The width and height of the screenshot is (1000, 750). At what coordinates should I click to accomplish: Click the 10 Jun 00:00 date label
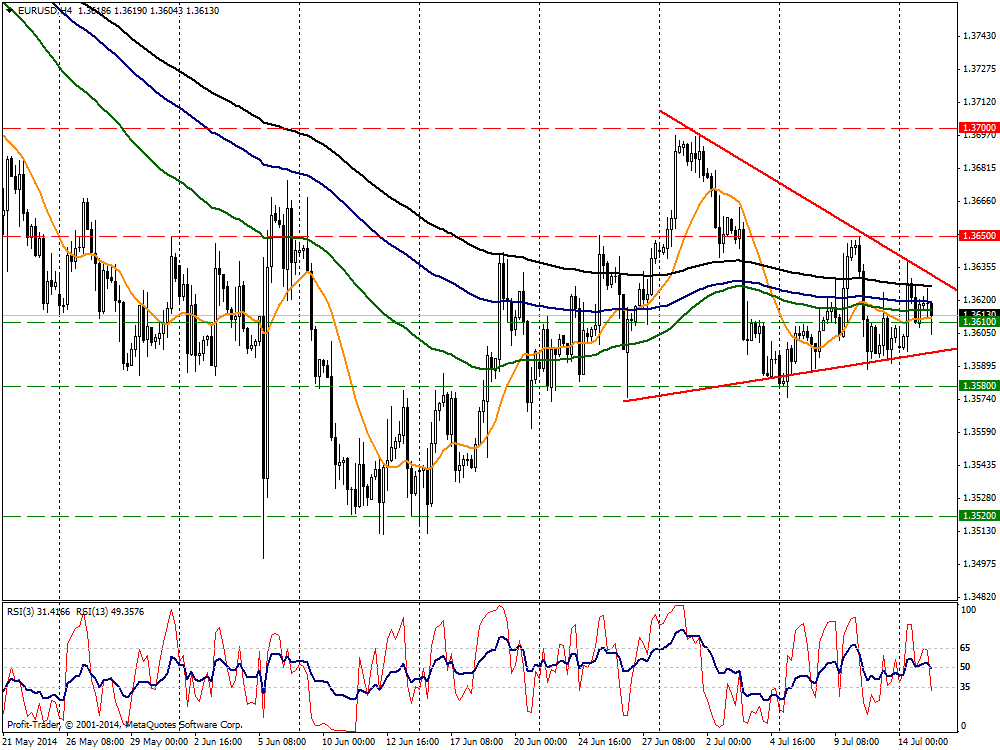(x=348, y=742)
